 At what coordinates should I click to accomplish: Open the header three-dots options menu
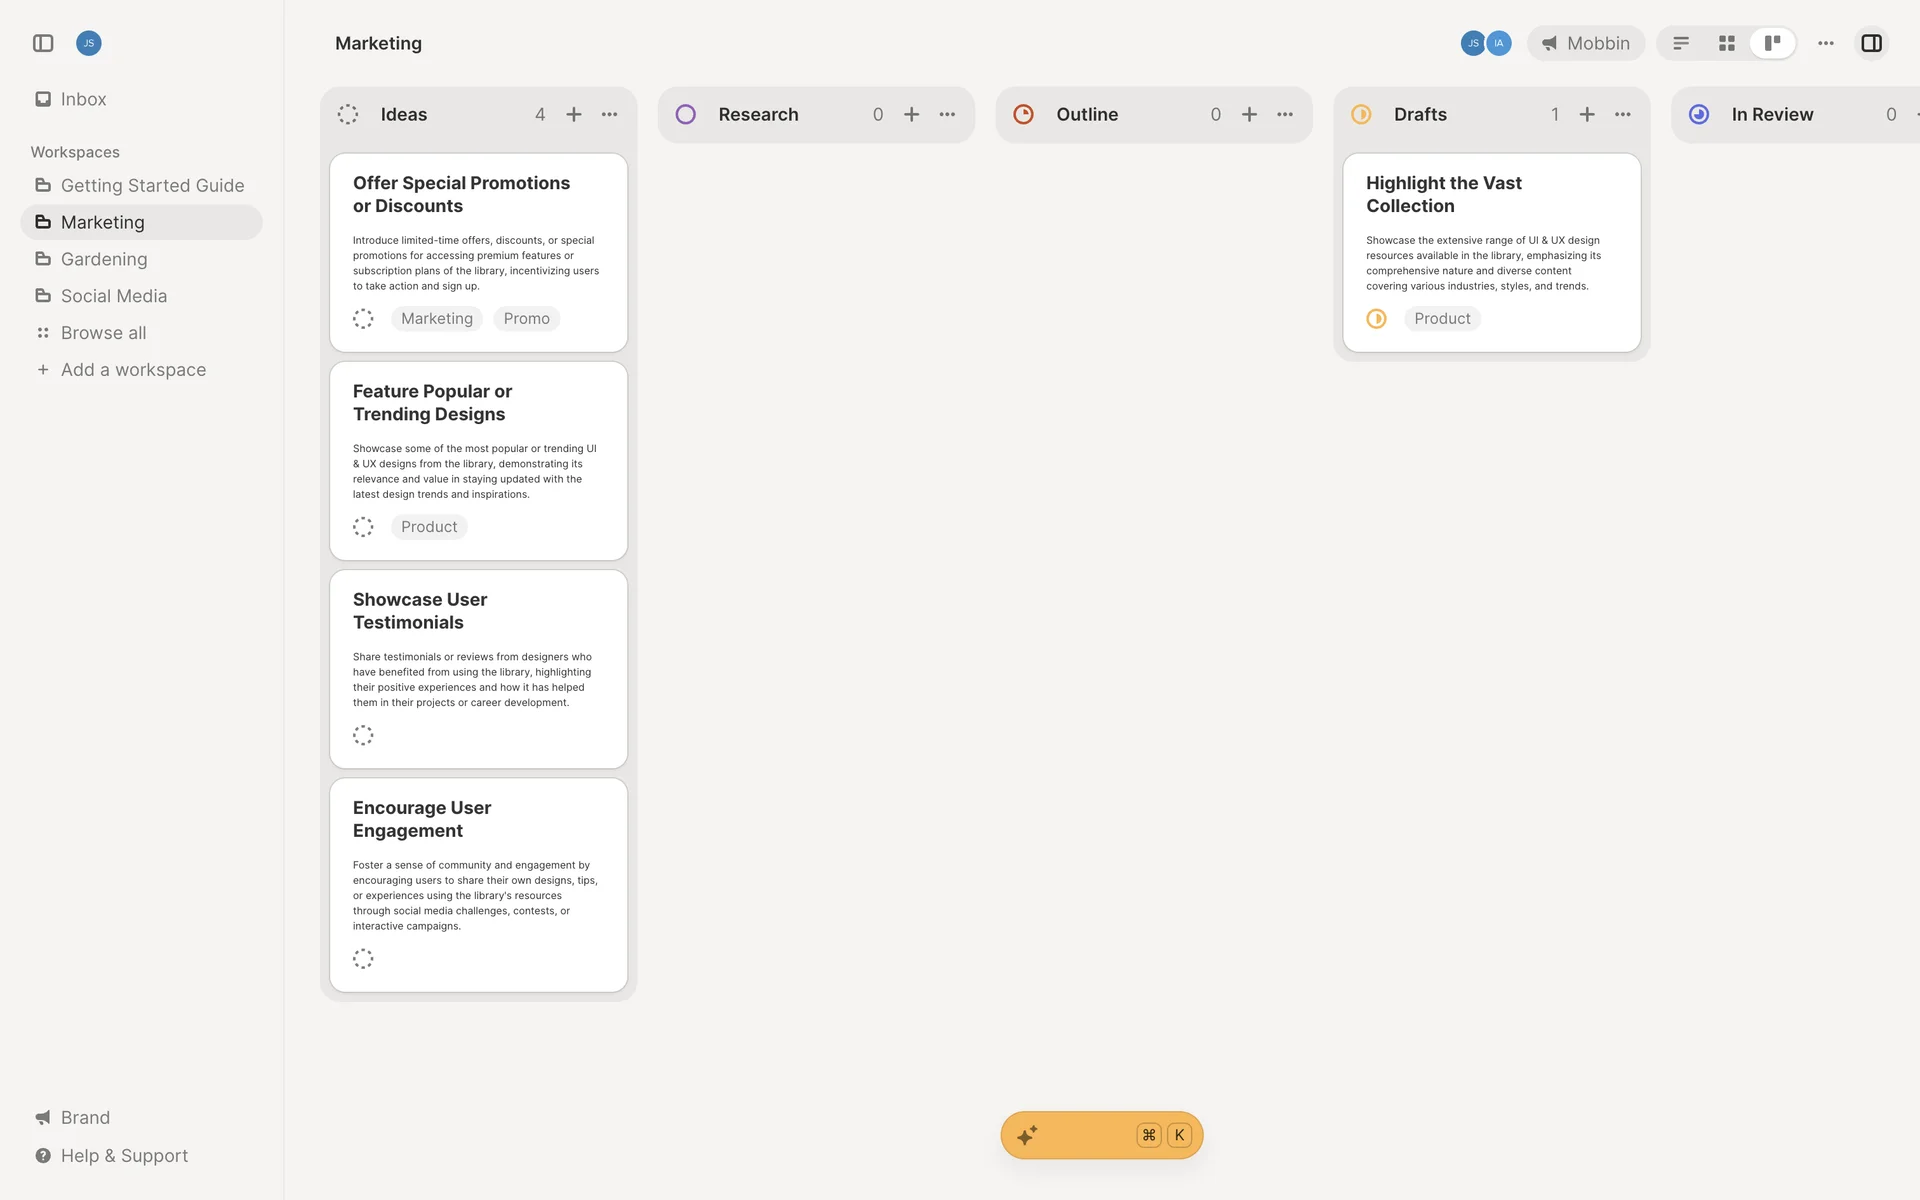point(1826,43)
